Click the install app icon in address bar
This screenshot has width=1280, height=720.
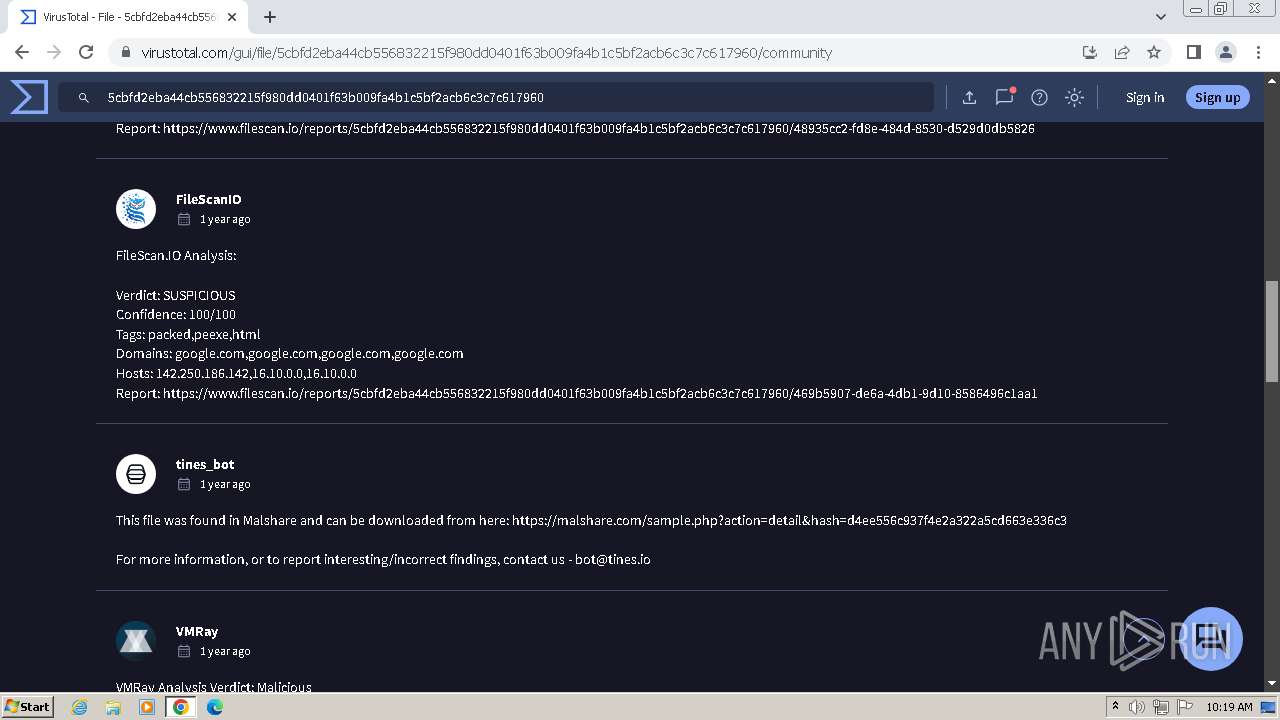click(x=1090, y=52)
